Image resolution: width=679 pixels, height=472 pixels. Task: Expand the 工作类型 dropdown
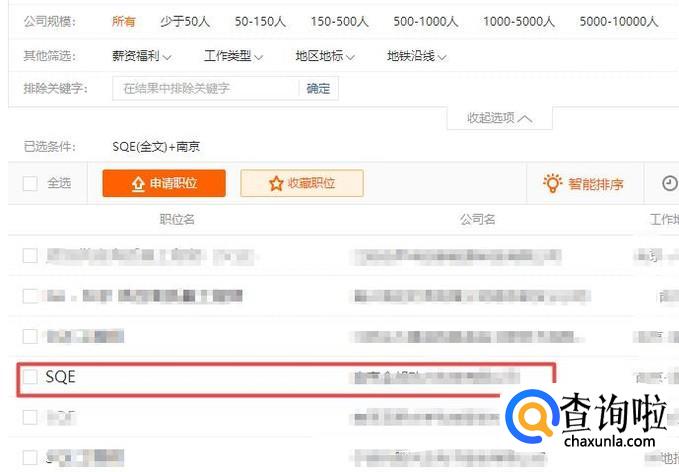233,56
